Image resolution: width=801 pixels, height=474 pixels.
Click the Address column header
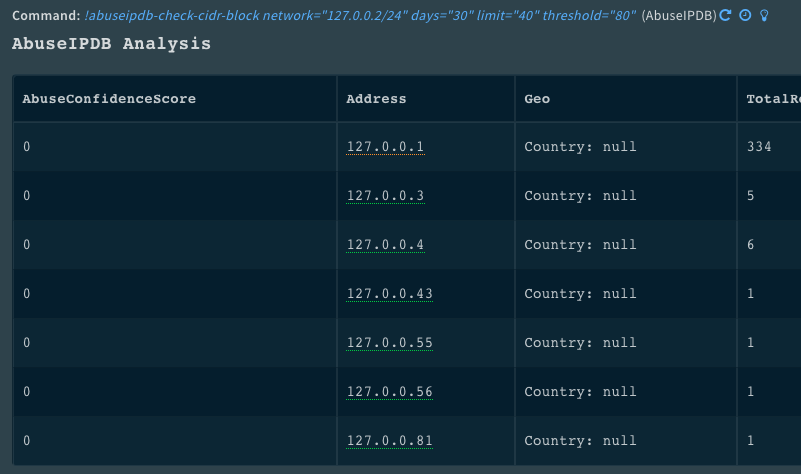tap(376, 99)
